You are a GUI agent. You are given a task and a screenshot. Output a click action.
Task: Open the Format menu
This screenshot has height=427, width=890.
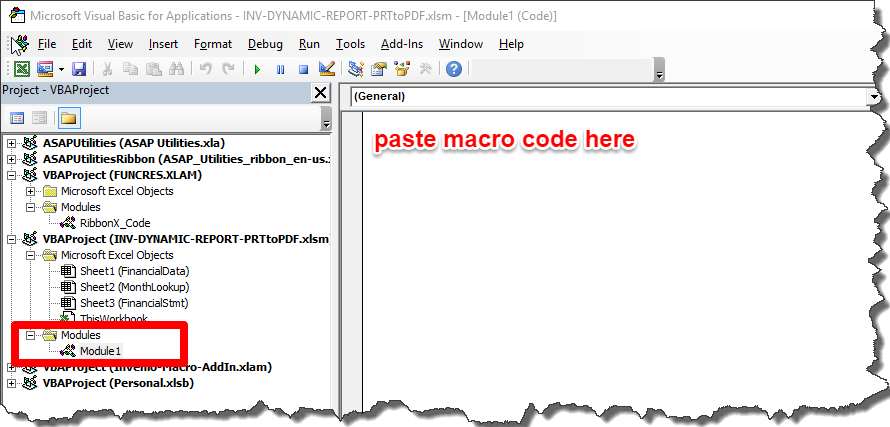tap(213, 44)
